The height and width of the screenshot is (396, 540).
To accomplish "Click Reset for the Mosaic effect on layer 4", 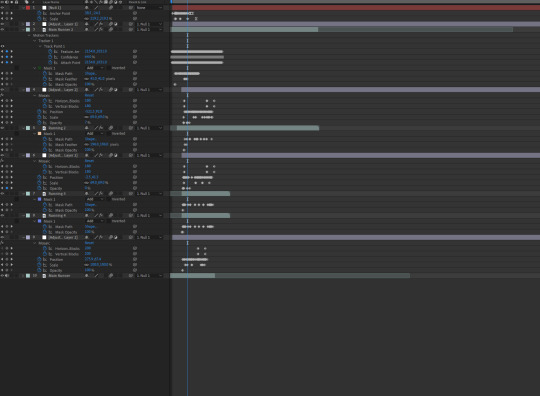I will point(89,95).
